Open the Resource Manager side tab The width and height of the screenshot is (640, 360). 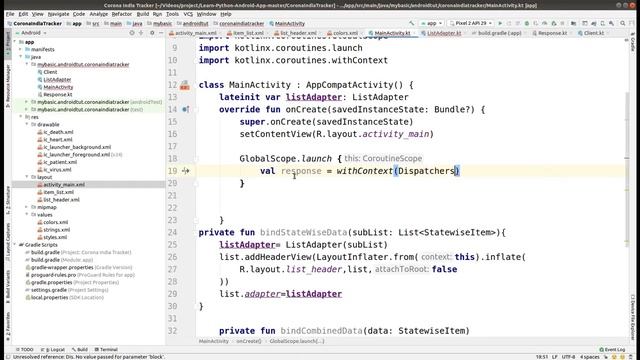click(x=8, y=86)
